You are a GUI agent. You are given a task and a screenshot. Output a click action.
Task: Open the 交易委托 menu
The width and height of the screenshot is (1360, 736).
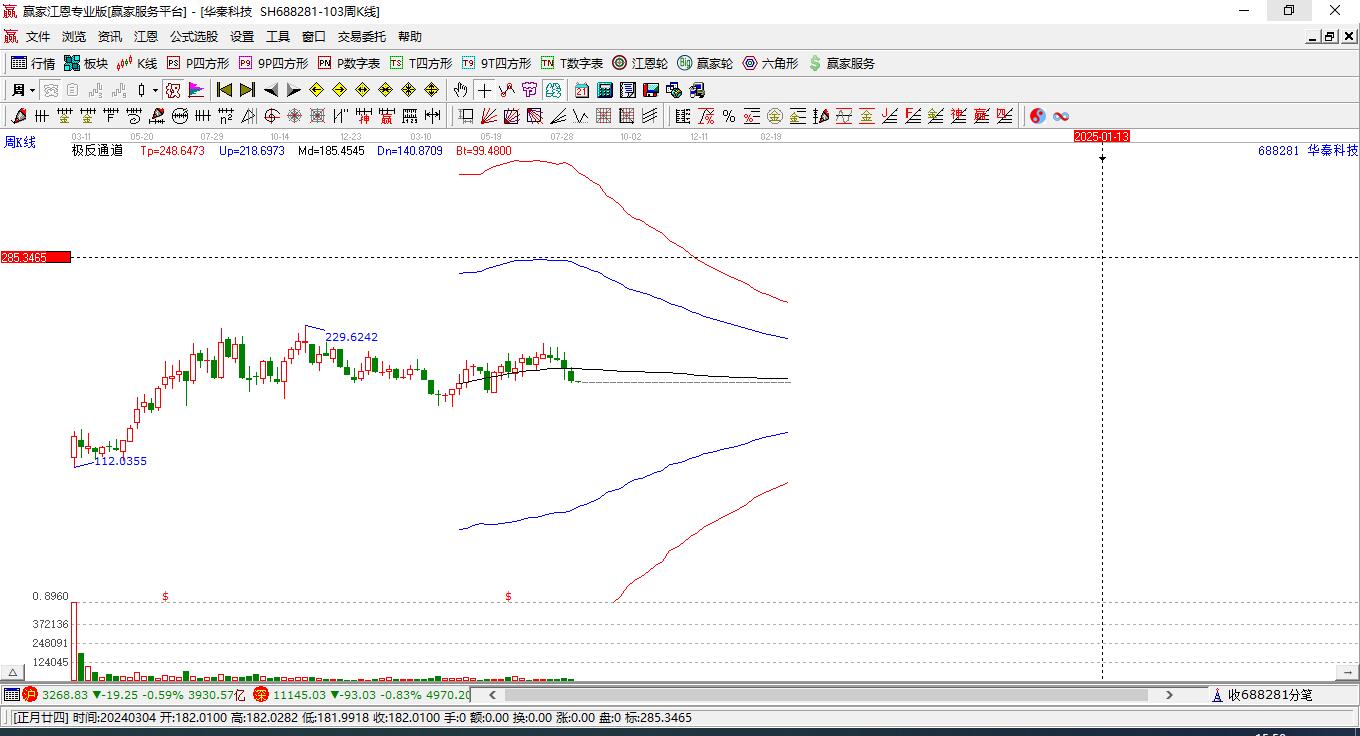(x=361, y=37)
